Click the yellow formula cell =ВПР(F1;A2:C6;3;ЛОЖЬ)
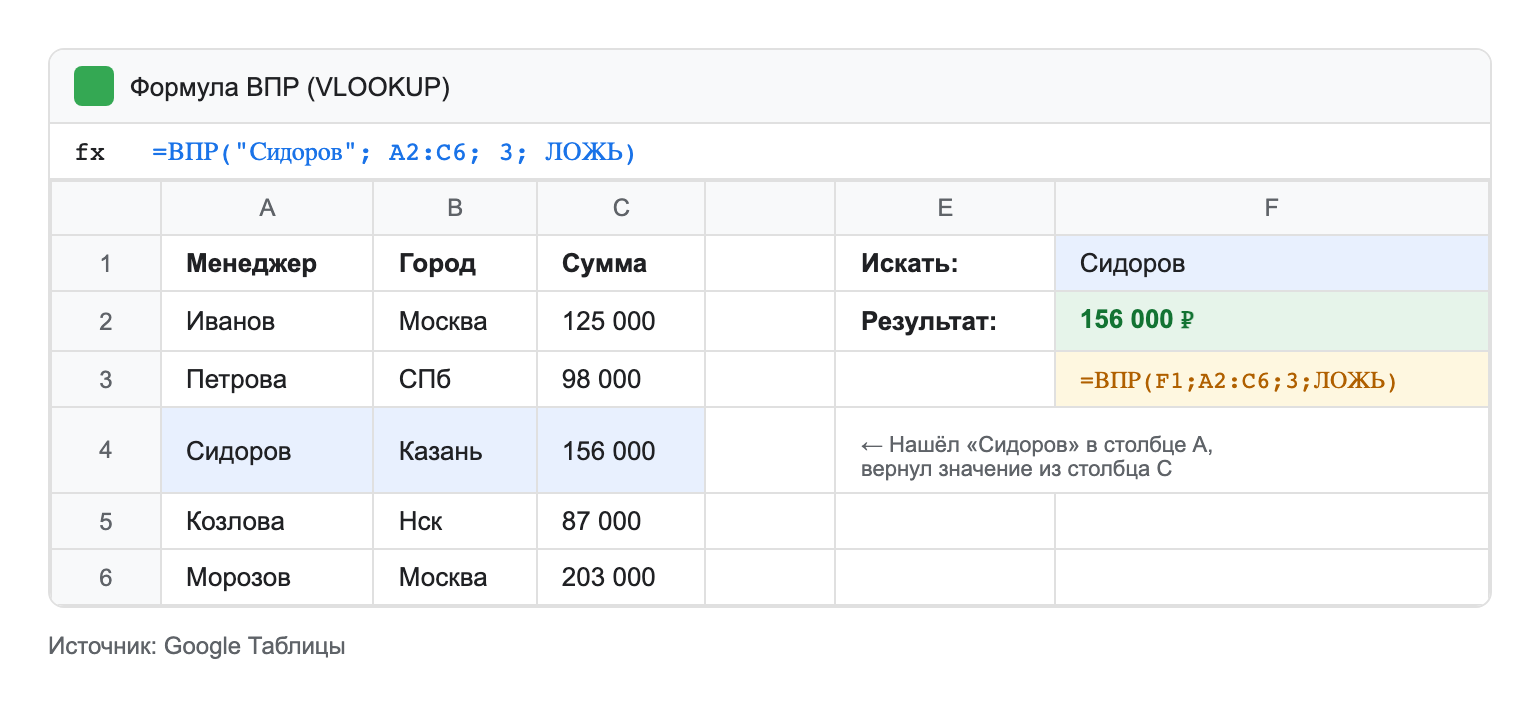1540x708 pixels. pyautogui.click(x=1270, y=380)
